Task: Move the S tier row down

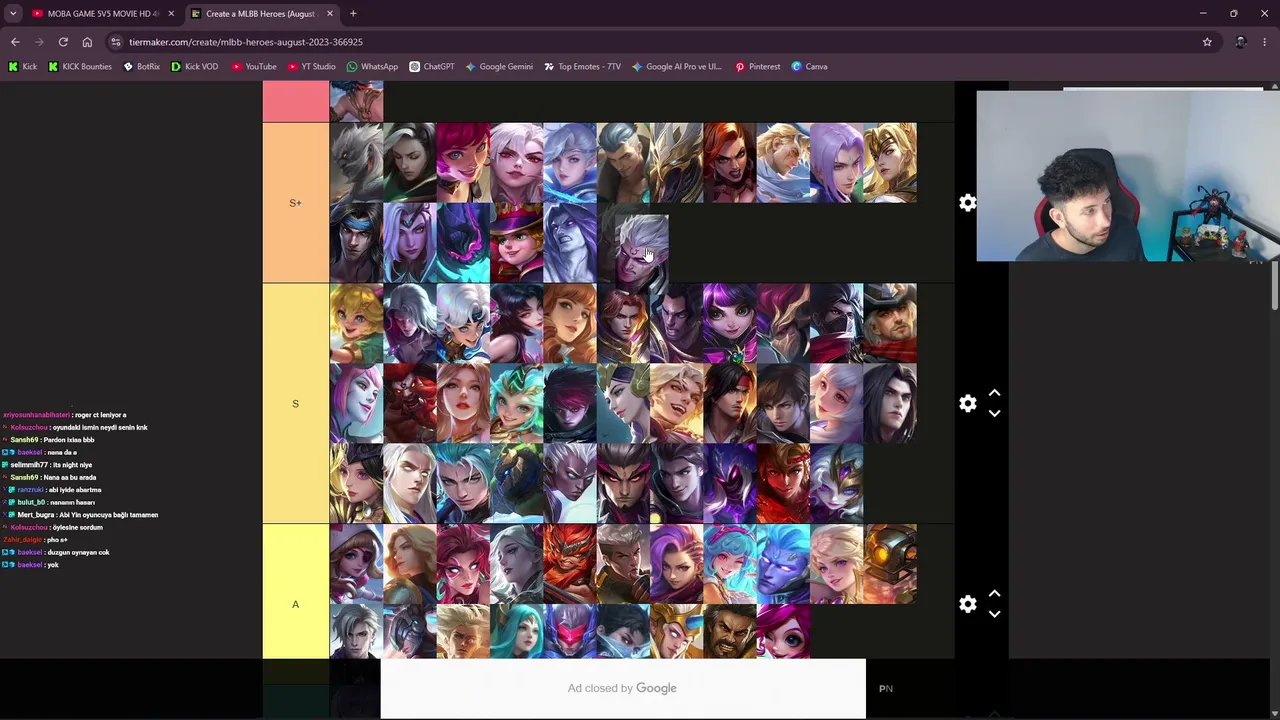Action: 994,413
